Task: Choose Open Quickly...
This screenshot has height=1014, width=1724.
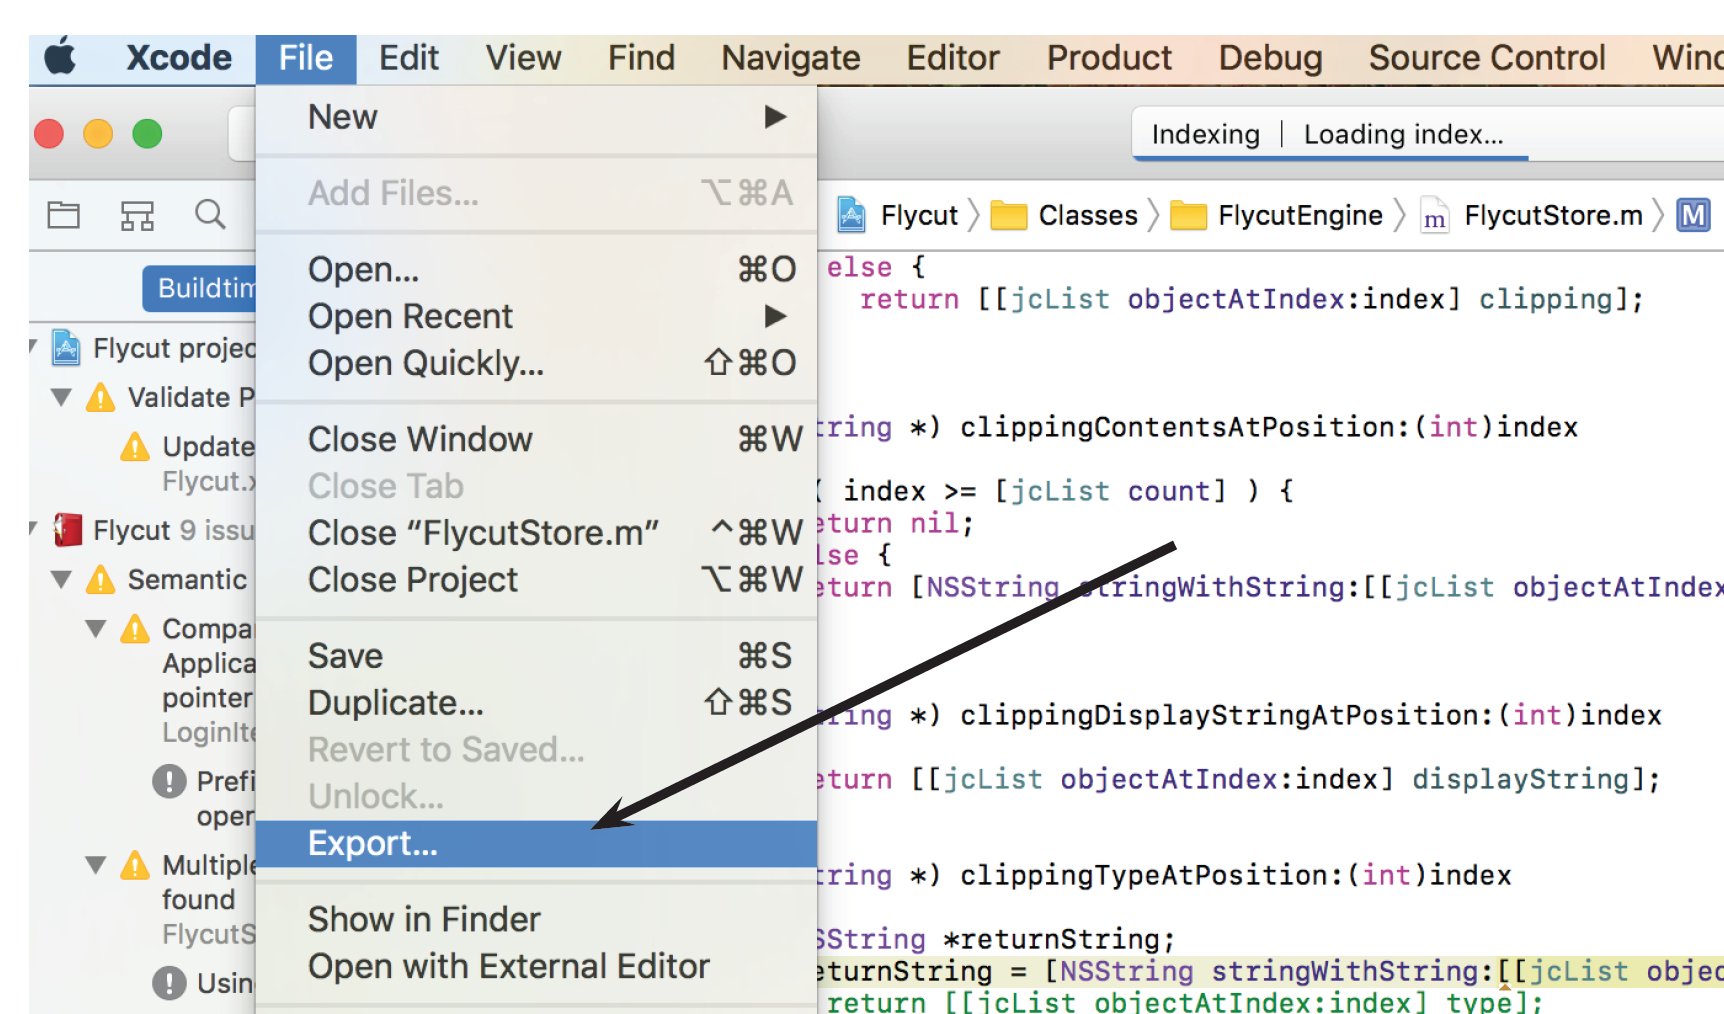Action: (536, 363)
